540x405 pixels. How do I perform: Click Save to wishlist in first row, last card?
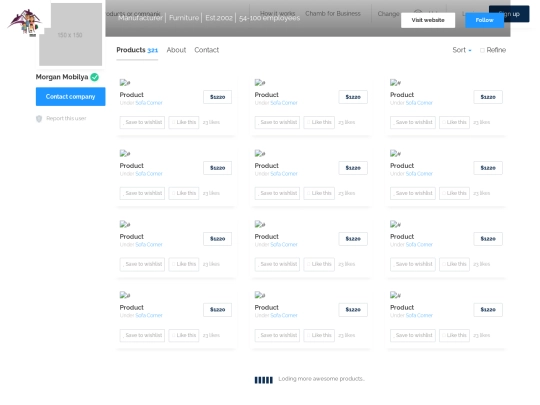(x=413, y=122)
